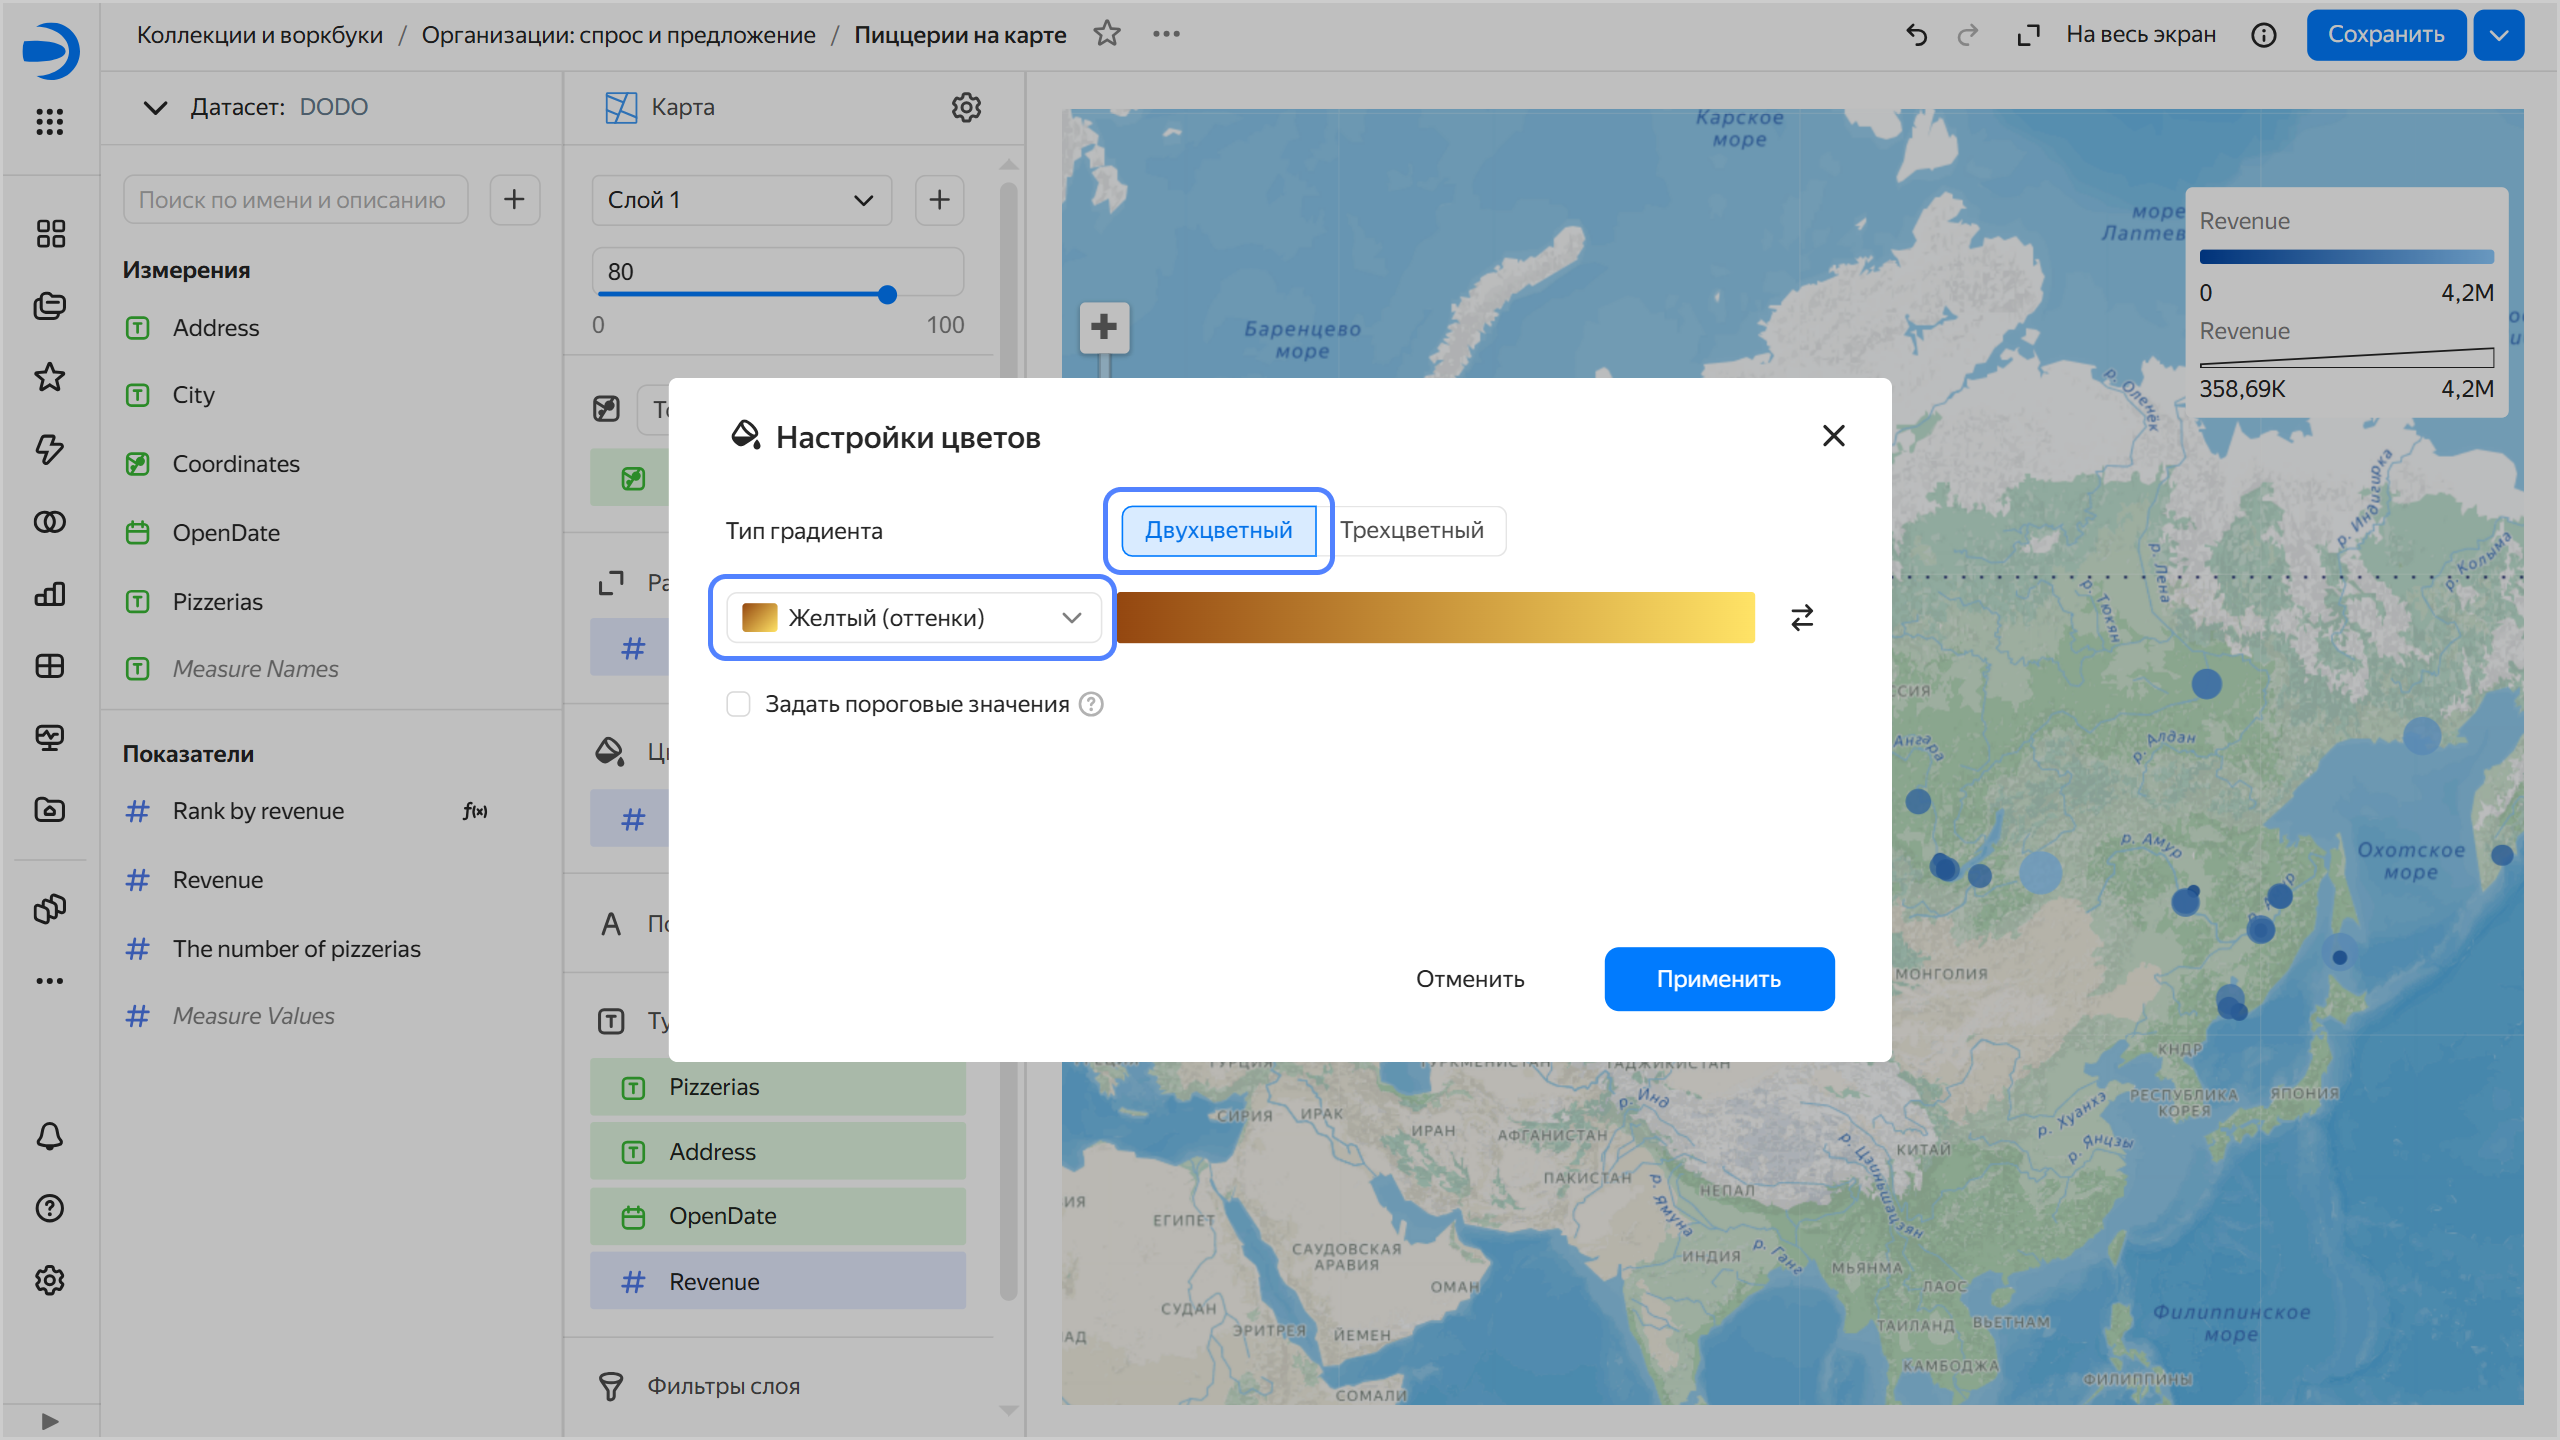Viewport: 2560px width, 1440px height.
Task: Click the info circle icon in header
Action: tap(2263, 35)
